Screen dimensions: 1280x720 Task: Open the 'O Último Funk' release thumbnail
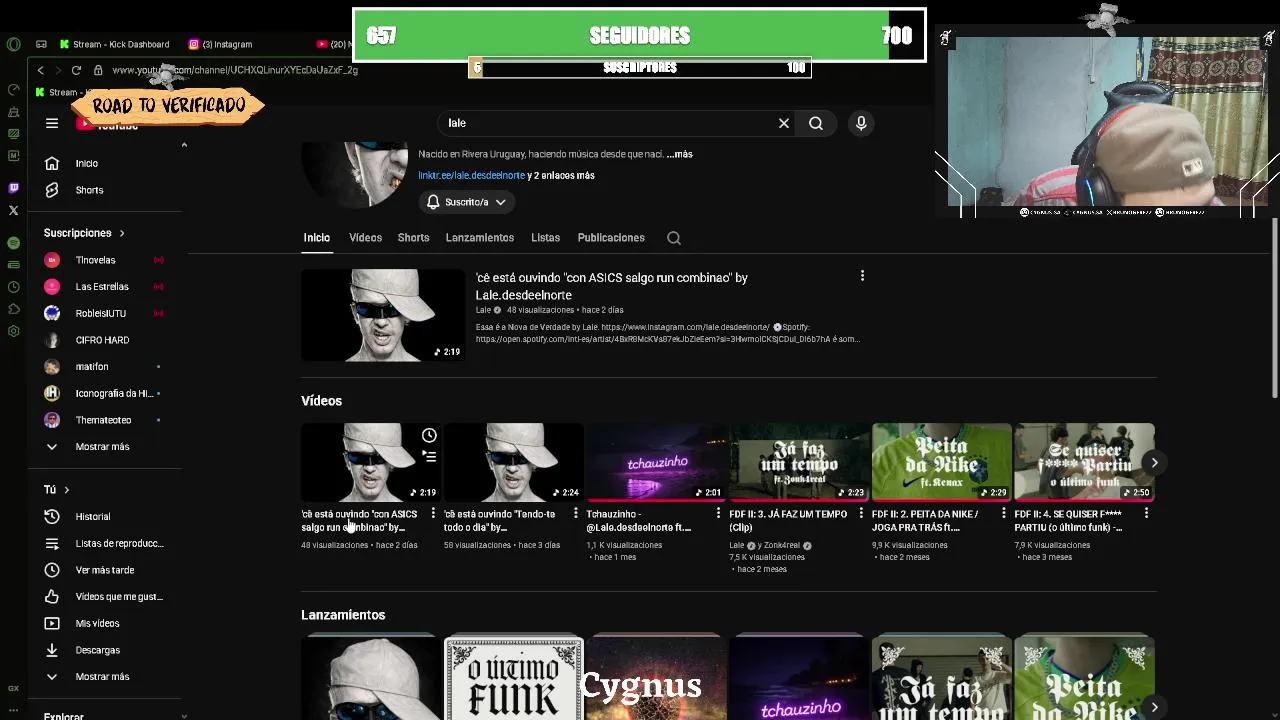[x=514, y=677]
